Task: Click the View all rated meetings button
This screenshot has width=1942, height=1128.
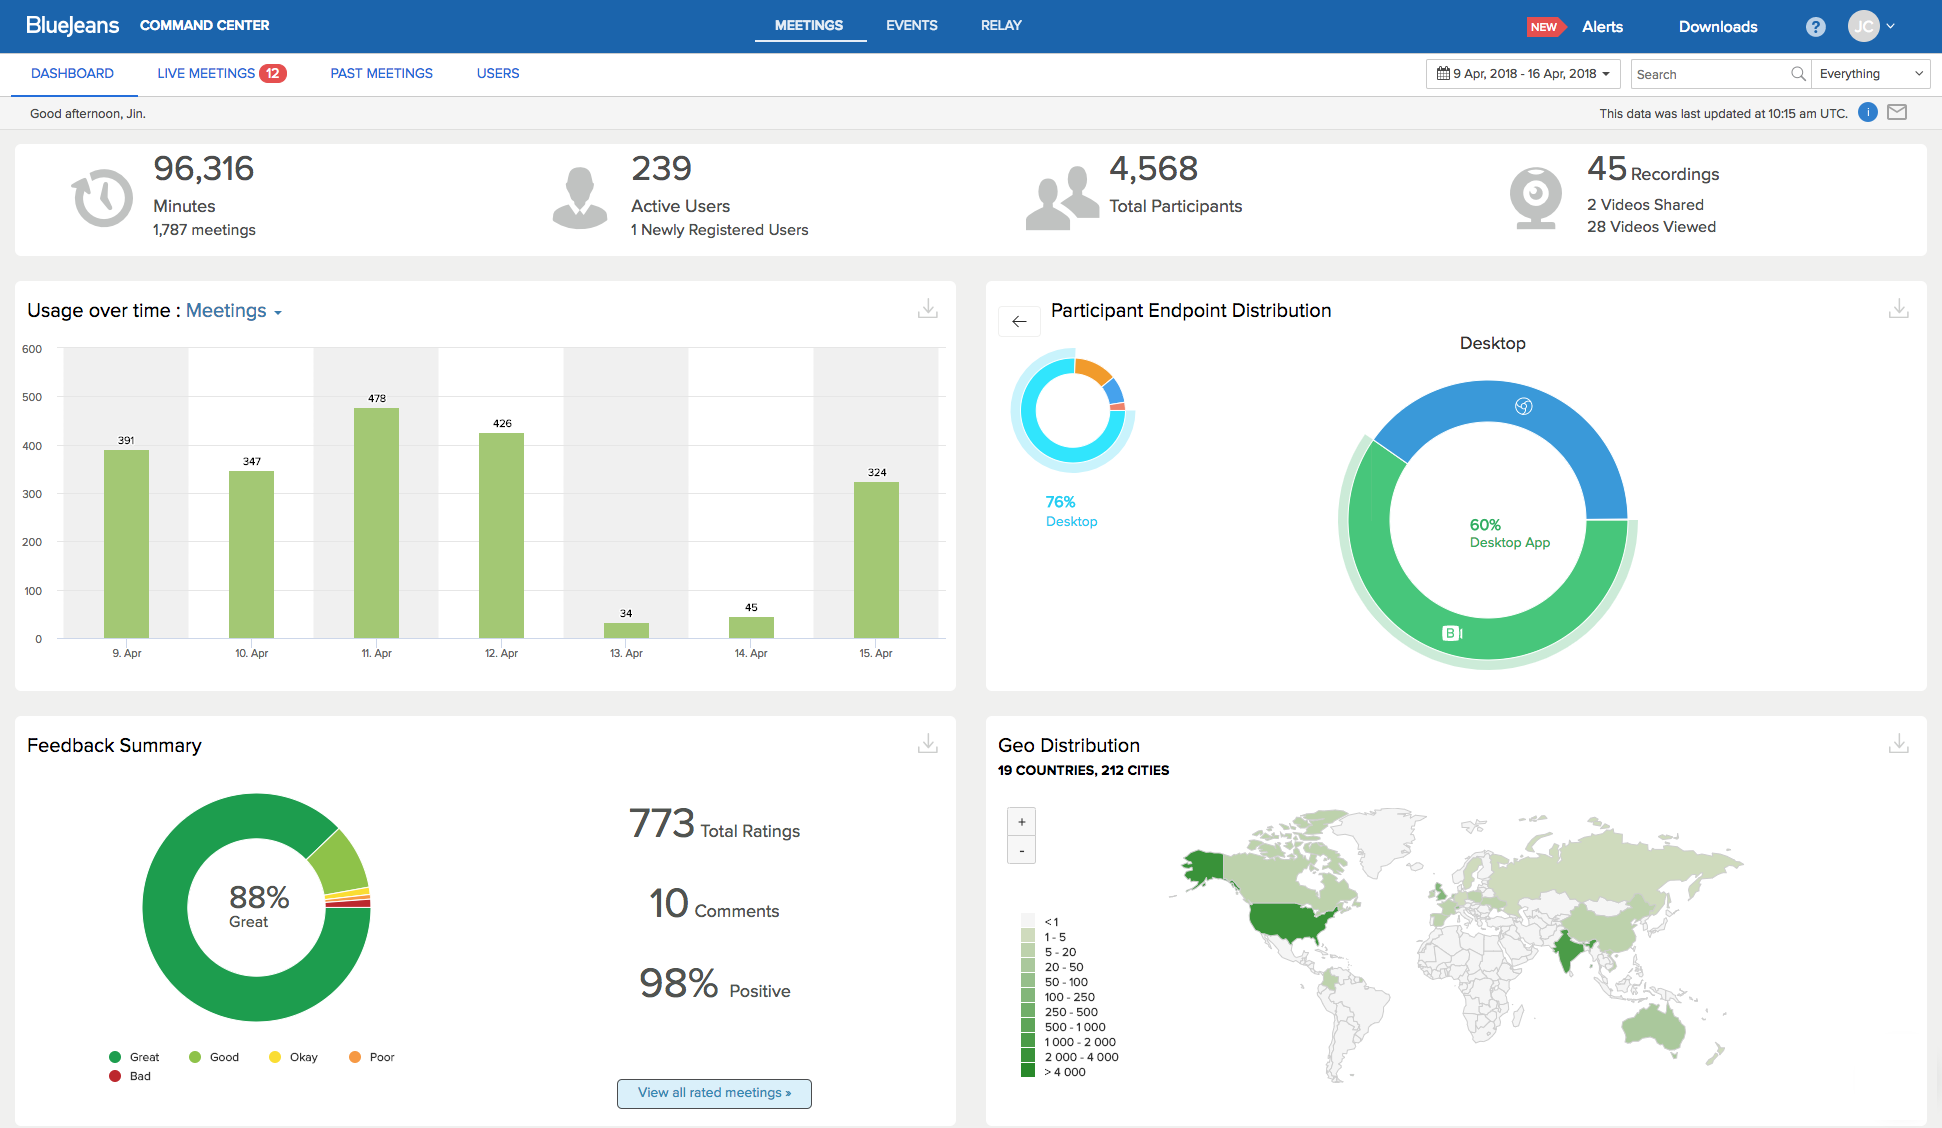Action: 714,1093
